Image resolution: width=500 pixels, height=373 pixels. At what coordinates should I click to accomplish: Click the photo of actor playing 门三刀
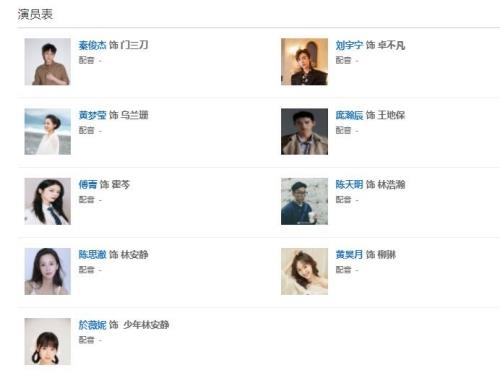click(x=48, y=62)
